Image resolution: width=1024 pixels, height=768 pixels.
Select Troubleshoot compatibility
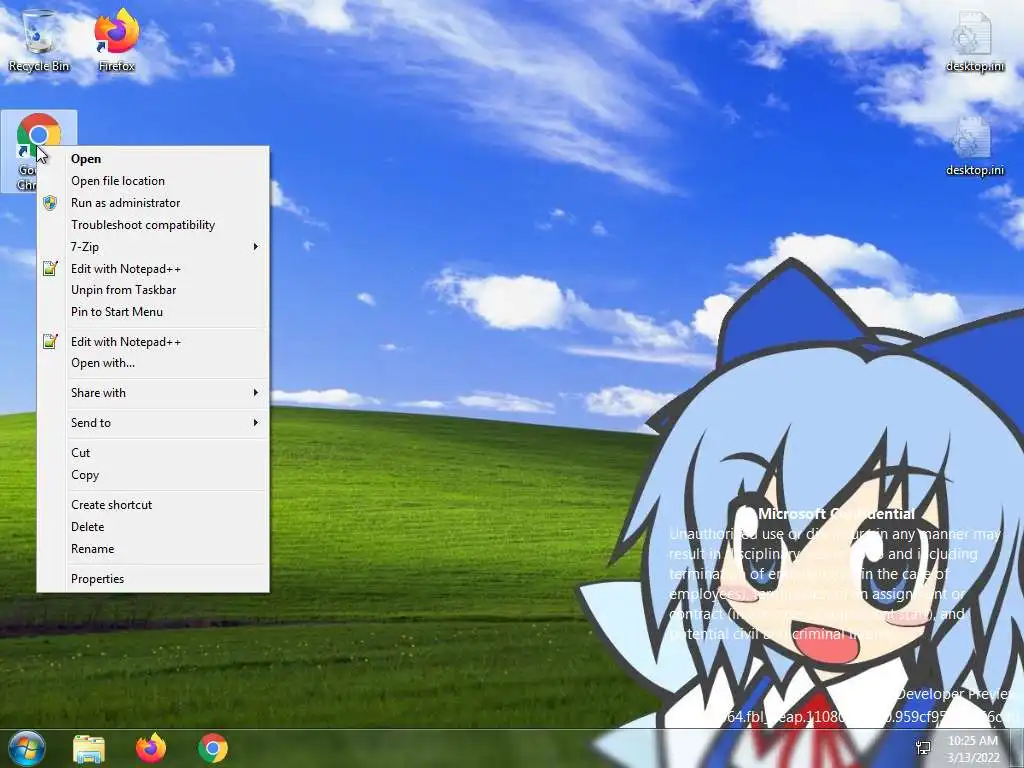(153, 225)
